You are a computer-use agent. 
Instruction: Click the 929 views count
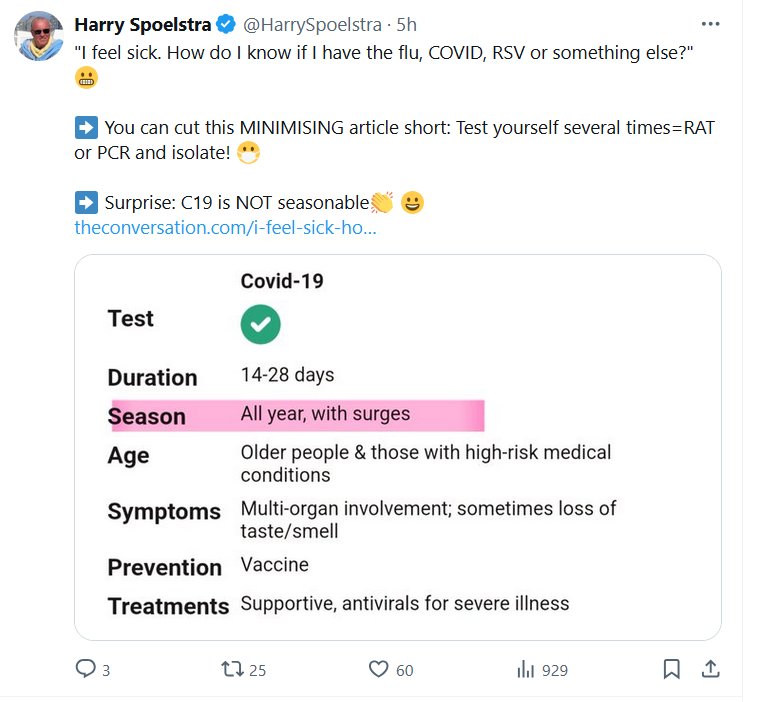click(x=554, y=670)
